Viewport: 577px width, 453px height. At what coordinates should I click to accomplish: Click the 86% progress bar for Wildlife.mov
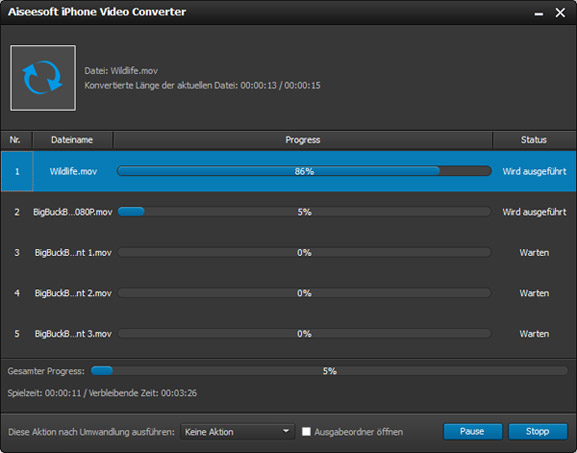click(304, 171)
